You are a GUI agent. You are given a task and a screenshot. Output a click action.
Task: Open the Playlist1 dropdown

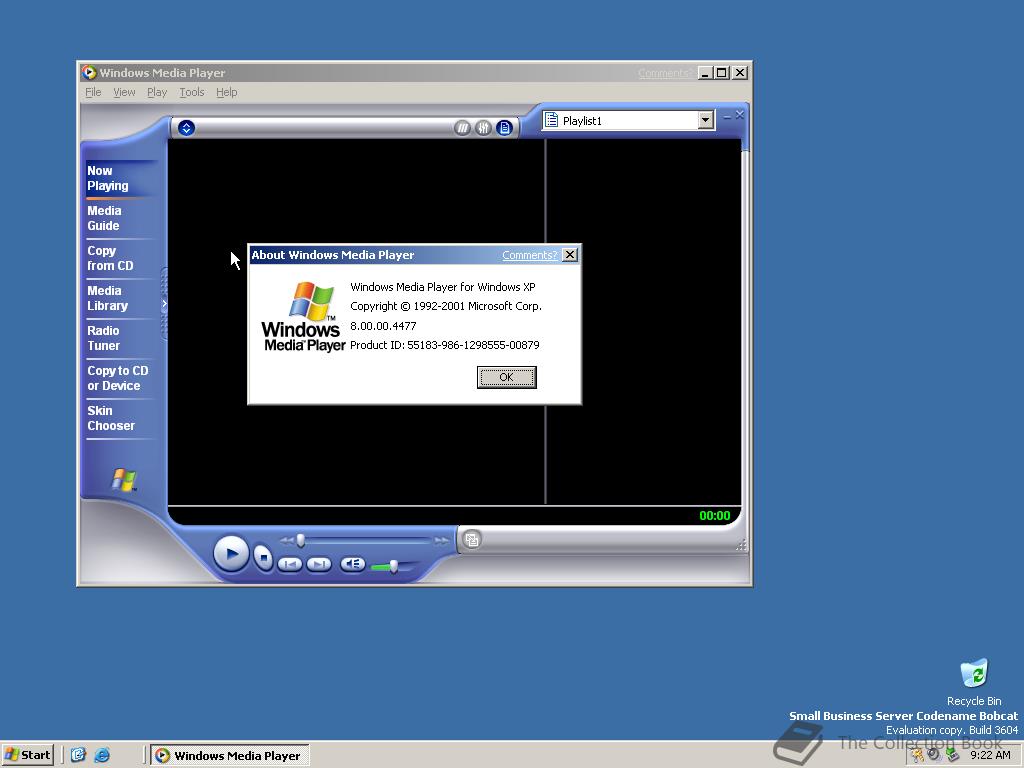pyautogui.click(x=705, y=120)
